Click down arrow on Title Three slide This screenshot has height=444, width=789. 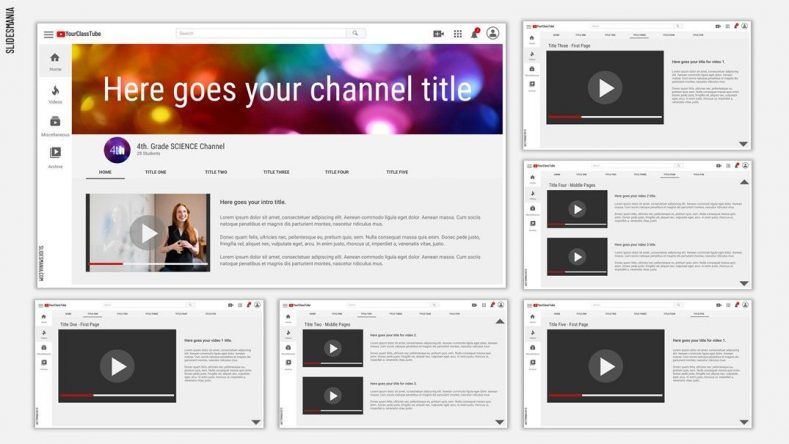(x=743, y=144)
